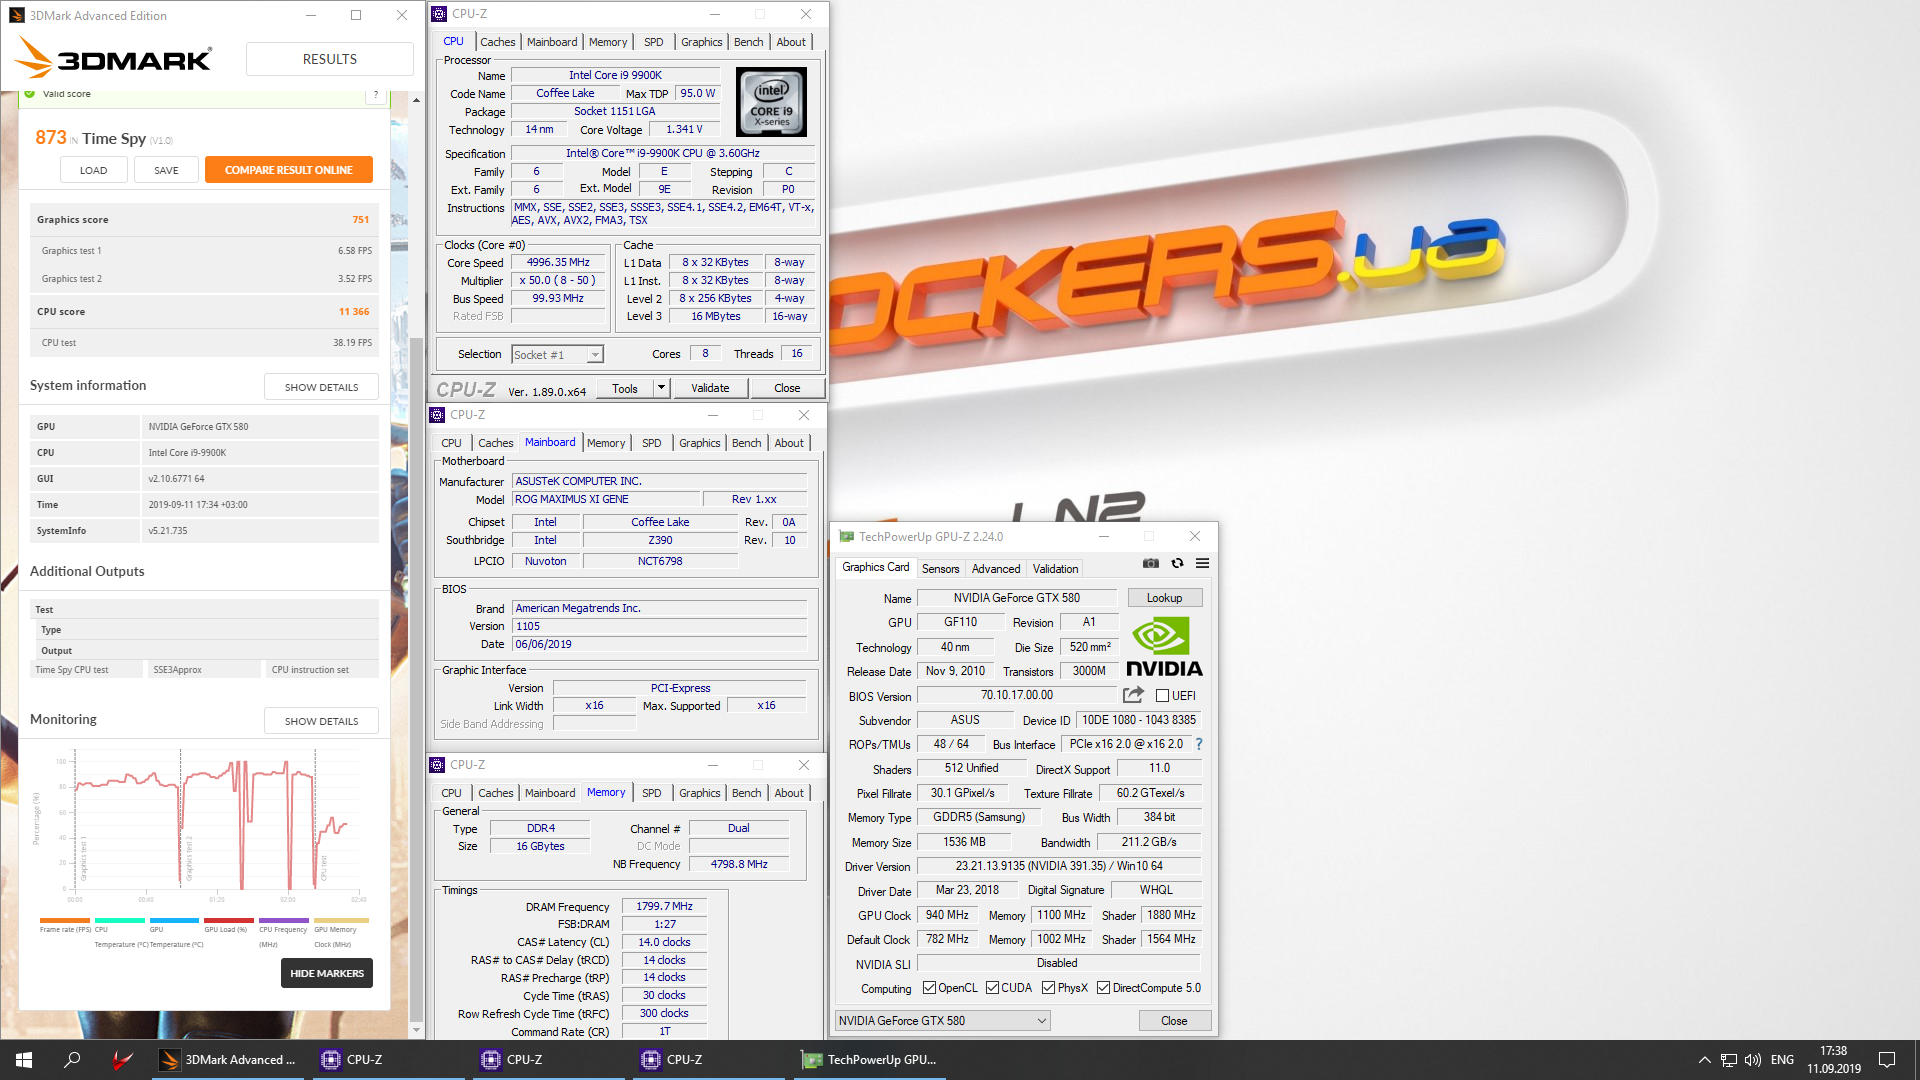Click the 3DMark scrollbar down arrow
Image resolution: width=1920 pixels, height=1080 pixels.
coord(417,1029)
